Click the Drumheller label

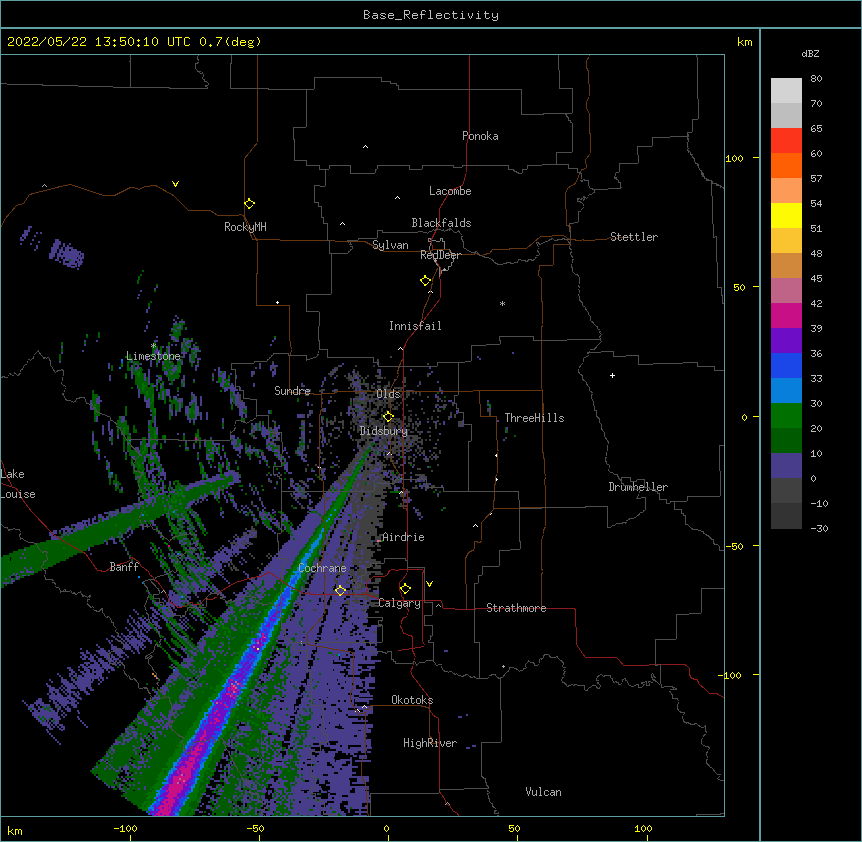pyautogui.click(x=638, y=487)
